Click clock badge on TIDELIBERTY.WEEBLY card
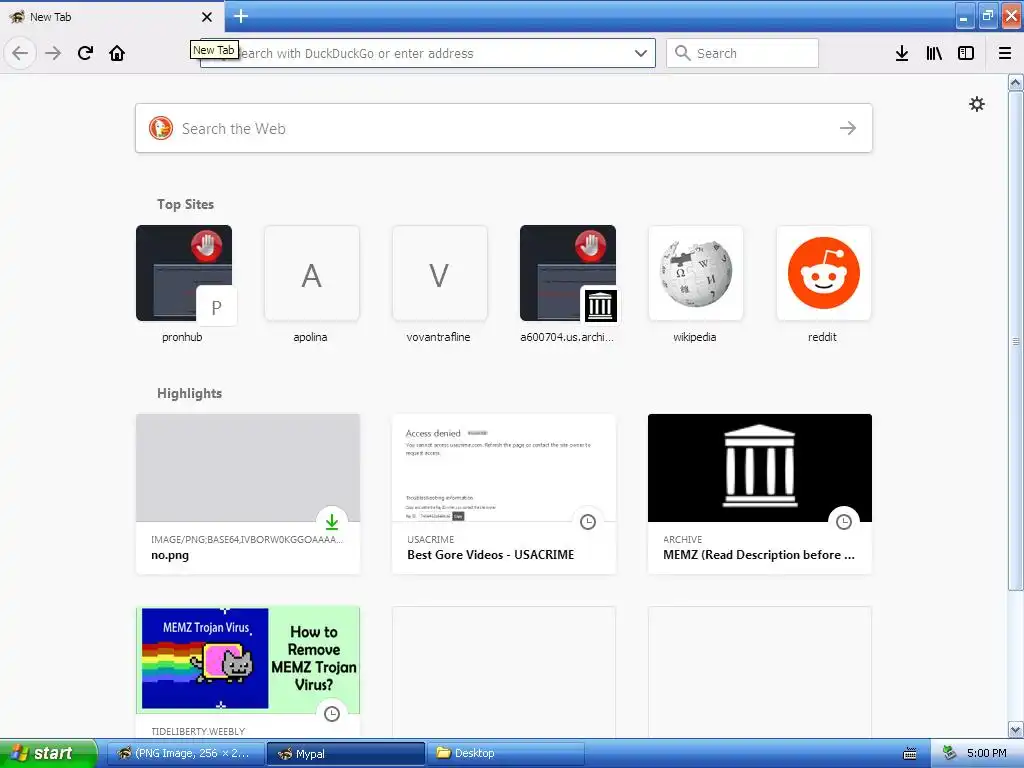The height and width of the screenshot is (768, 1024). pos(332,714)
